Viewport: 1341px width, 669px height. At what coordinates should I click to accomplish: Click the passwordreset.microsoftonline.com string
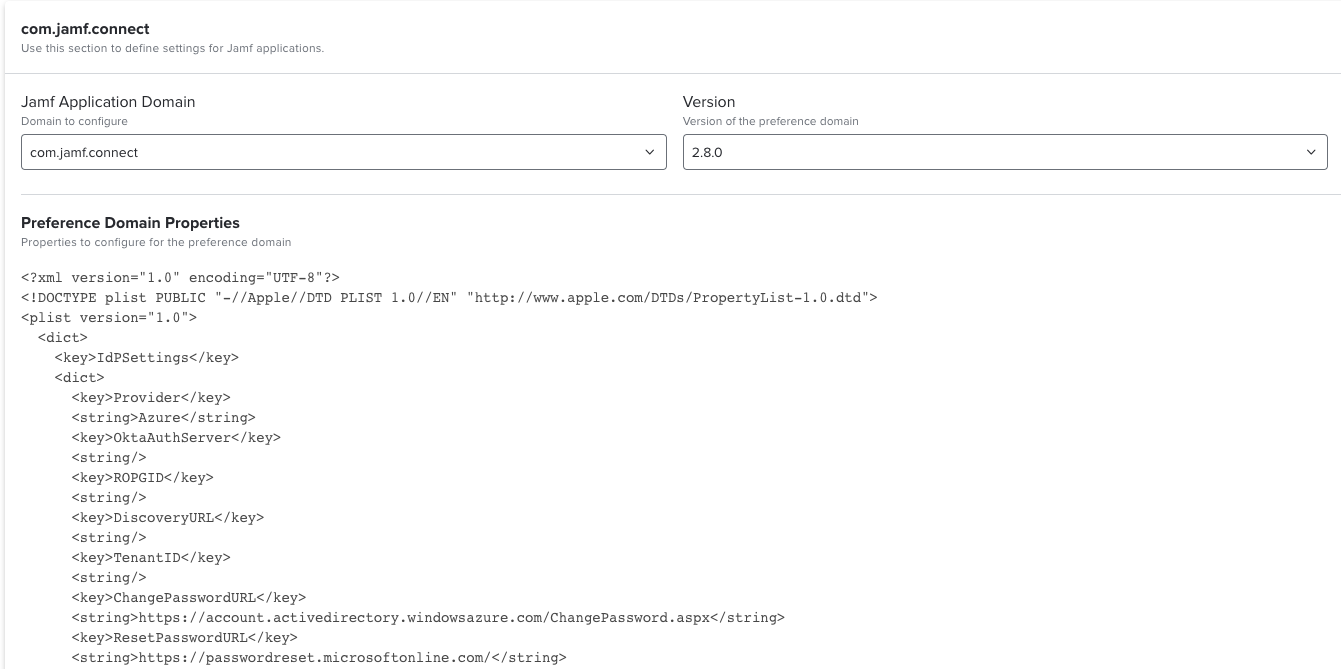point(319,657)
